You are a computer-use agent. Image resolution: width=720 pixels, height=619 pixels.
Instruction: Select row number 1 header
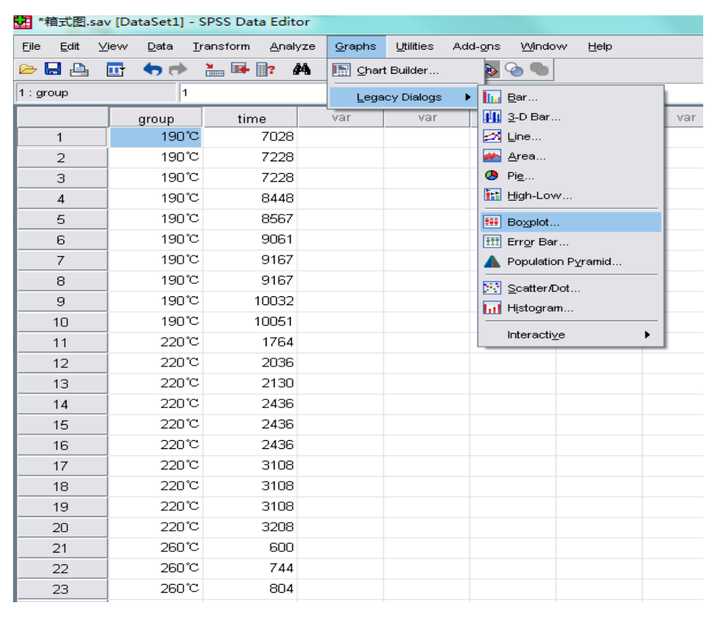pyautogui.click(x=62, y=137)
